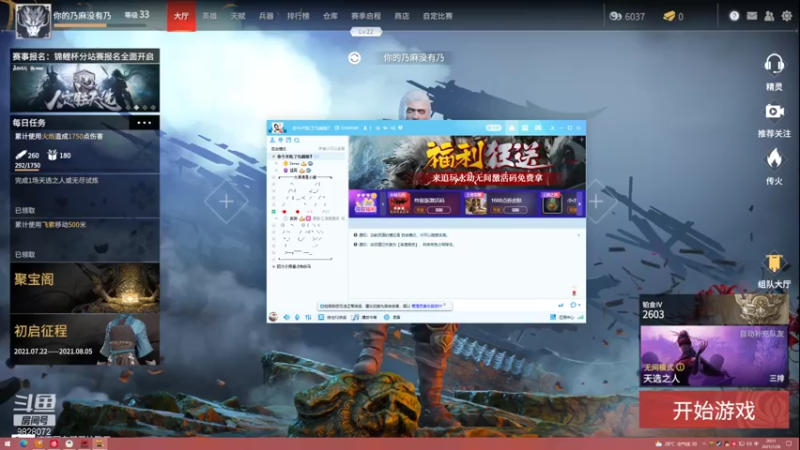Claim the first reward card's button

tap(439, 210)
